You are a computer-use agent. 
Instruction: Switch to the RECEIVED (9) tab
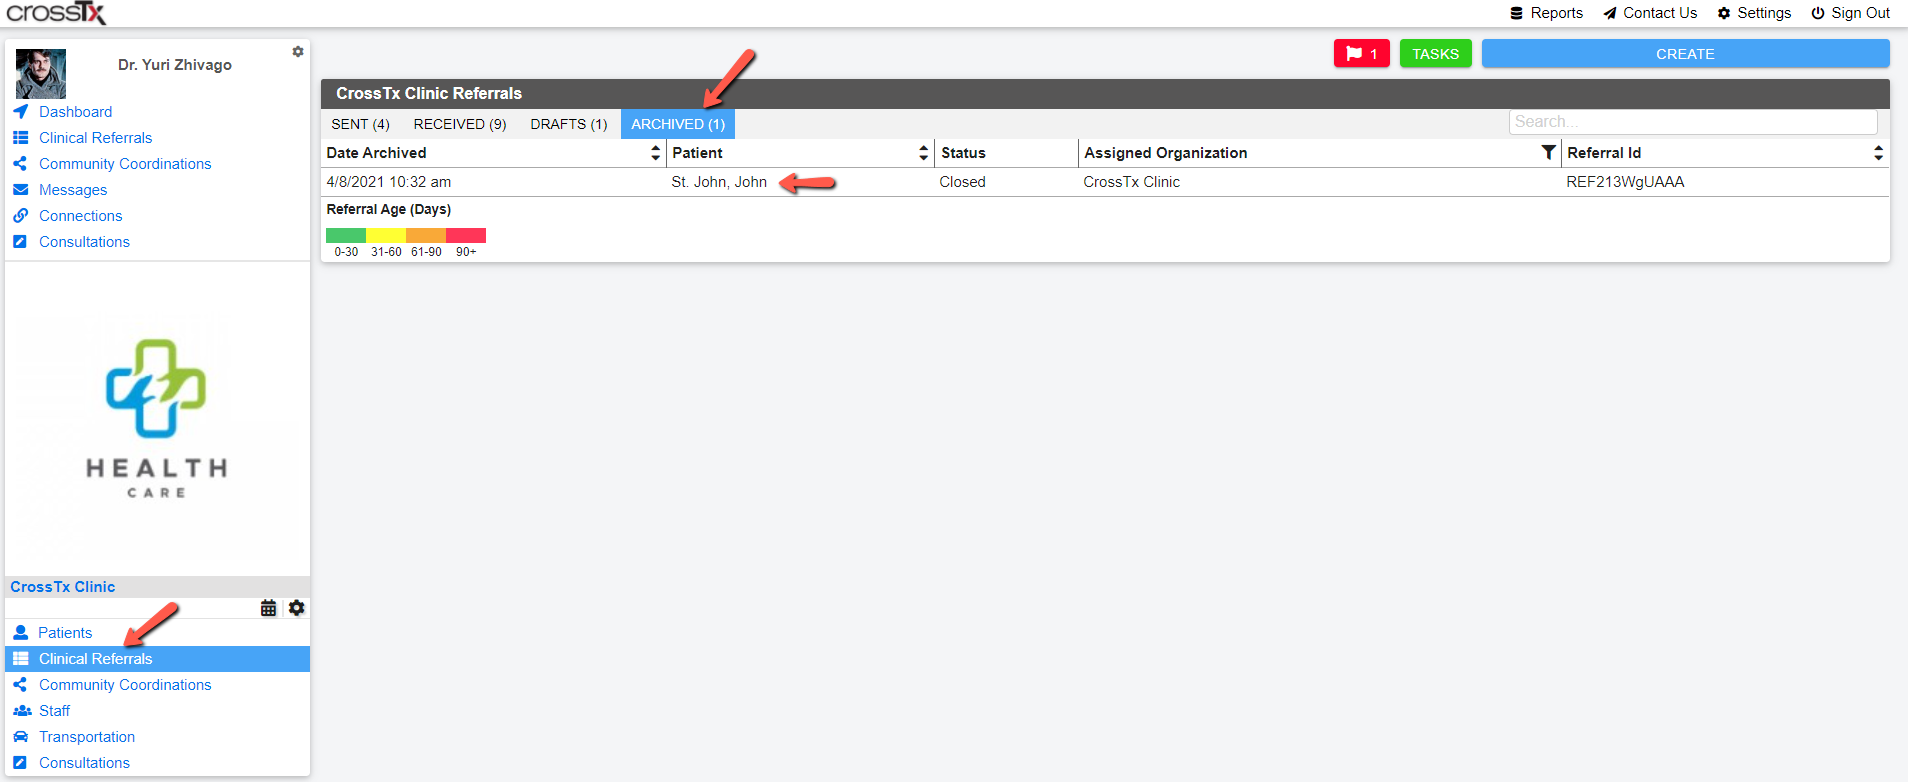(x=460, y=124)
